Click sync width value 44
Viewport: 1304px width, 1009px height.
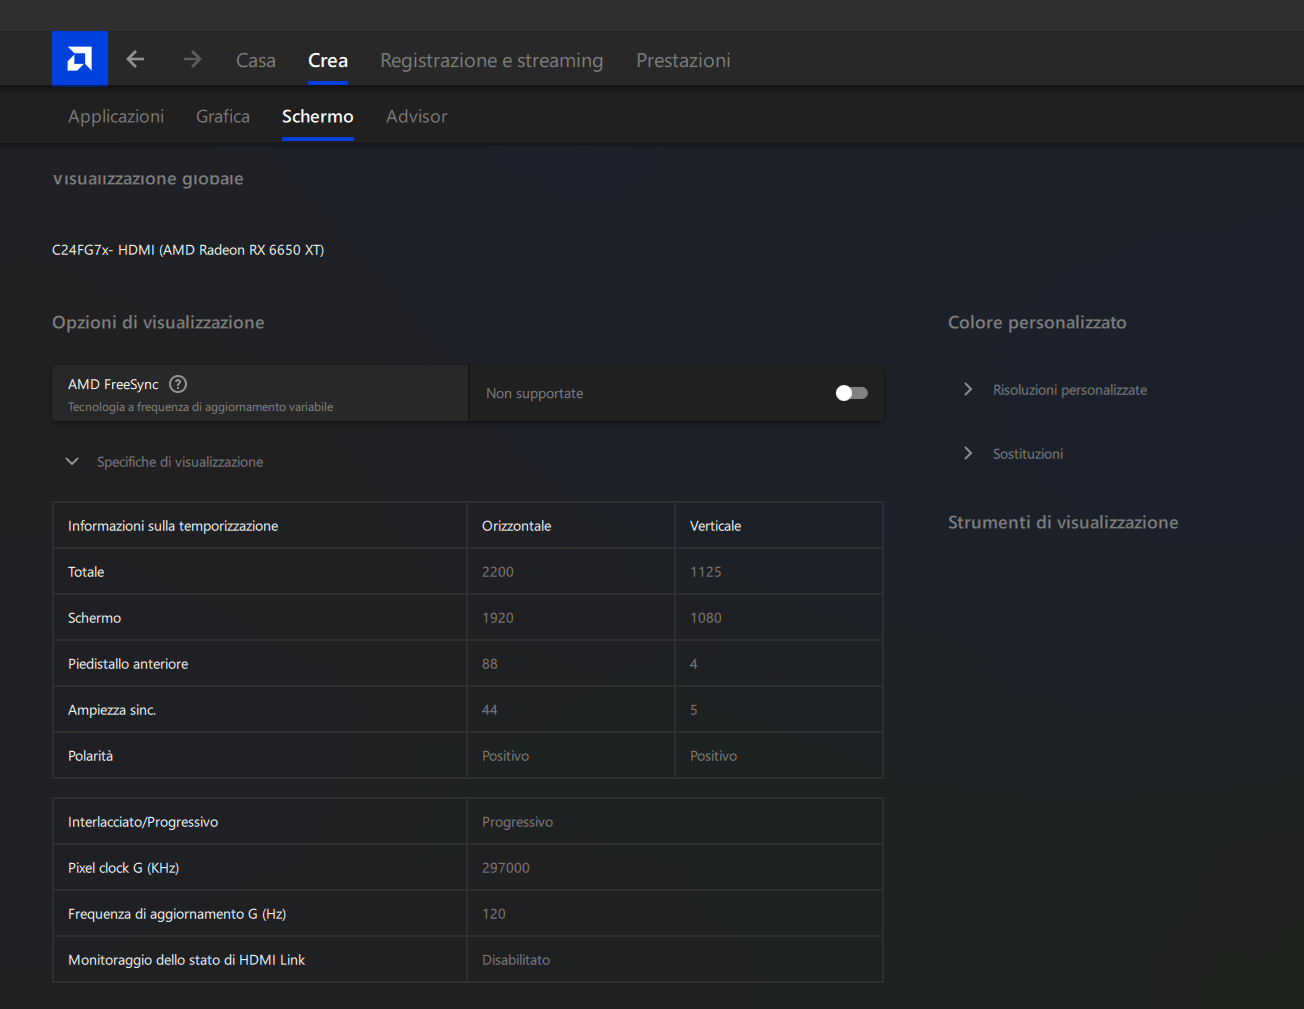[489, 710]
